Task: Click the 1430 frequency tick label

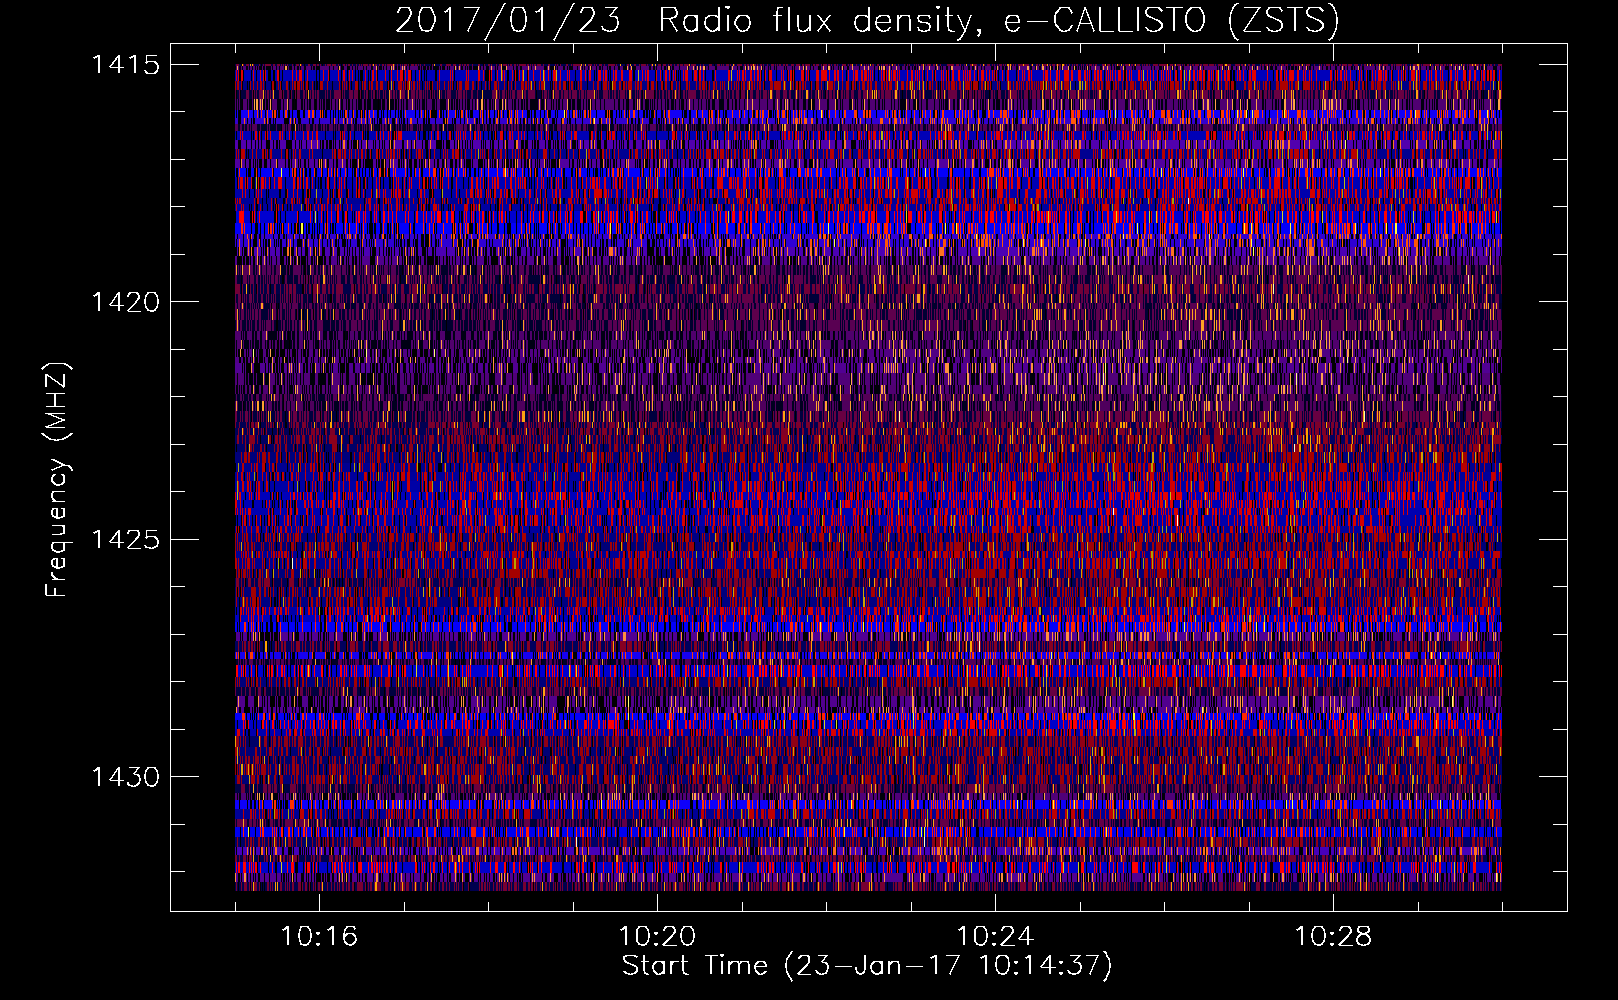Action: [125, 777]
